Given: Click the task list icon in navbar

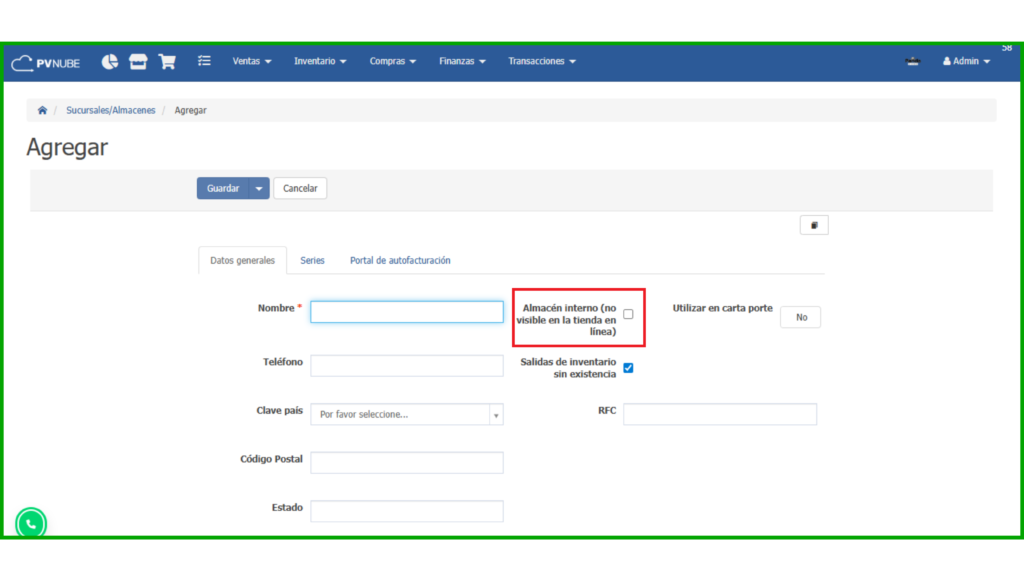Looking at the screenshot, I should point(204,61).
